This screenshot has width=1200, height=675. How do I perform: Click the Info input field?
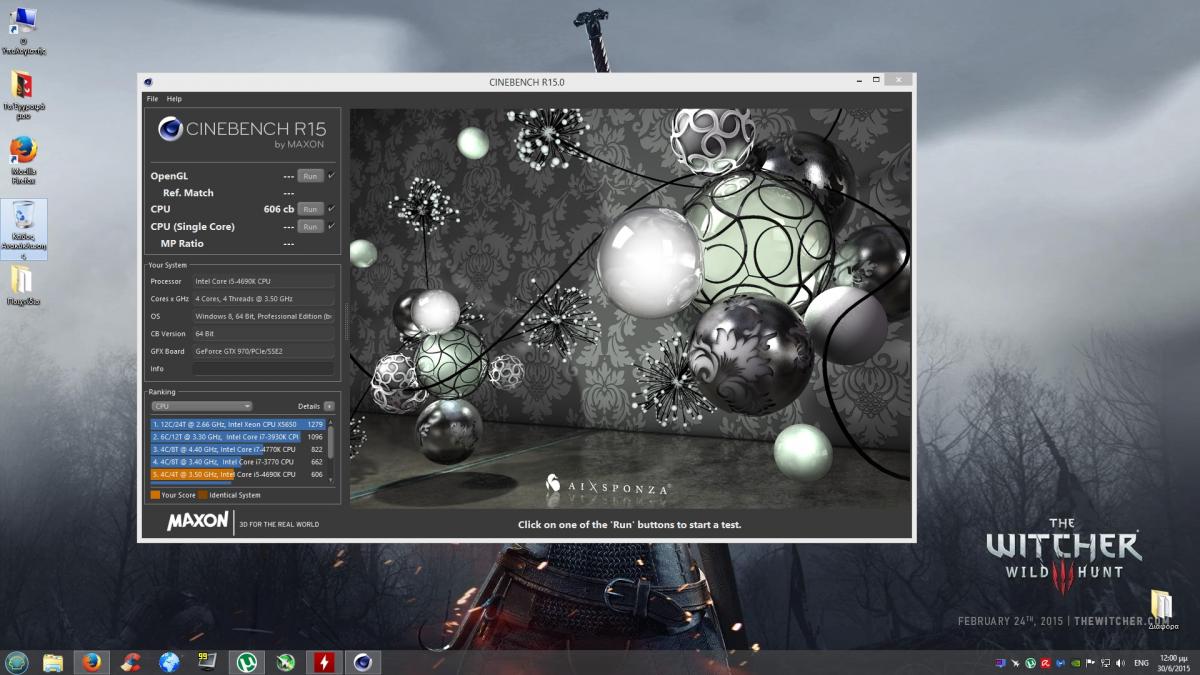pos(264,368)
